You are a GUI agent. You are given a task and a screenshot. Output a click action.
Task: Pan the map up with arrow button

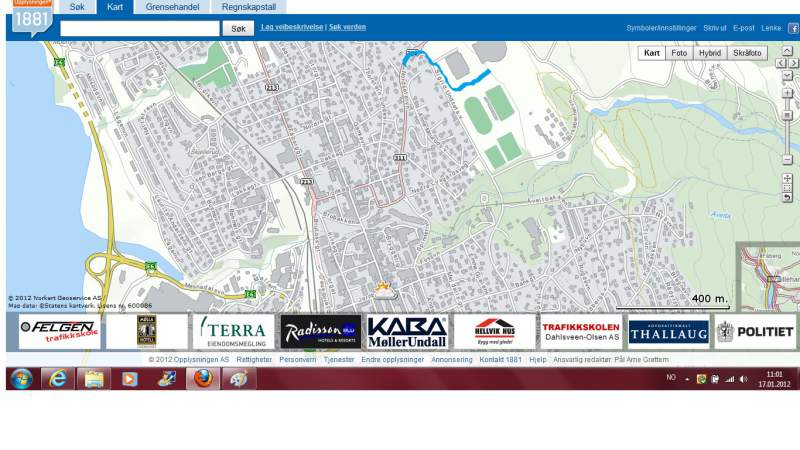click(x=787, y=51)
